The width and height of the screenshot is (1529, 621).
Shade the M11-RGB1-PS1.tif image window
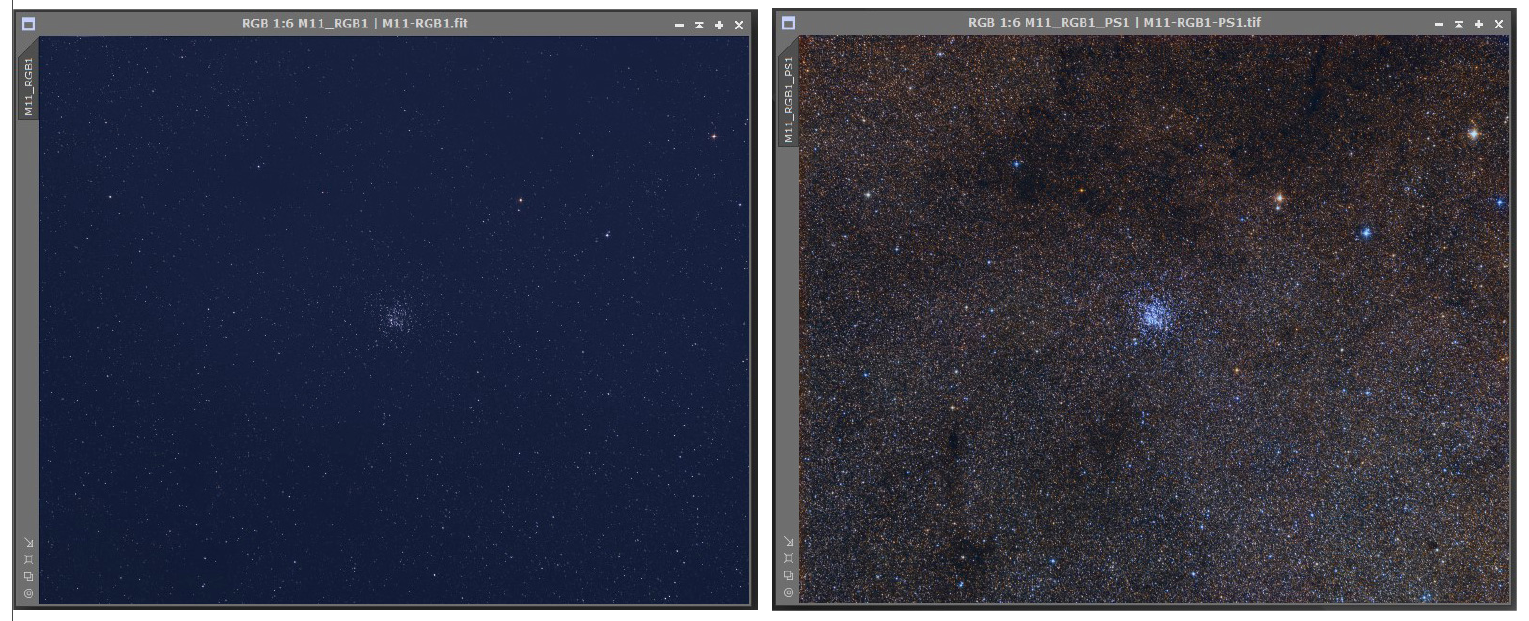[x=1459, y=23]
